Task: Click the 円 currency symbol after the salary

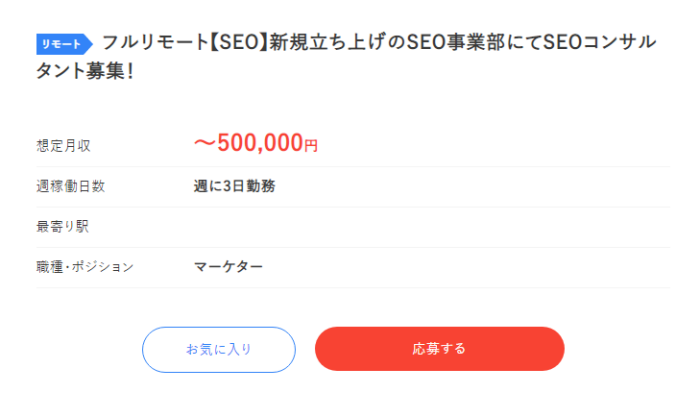Action: coord(311,146)
